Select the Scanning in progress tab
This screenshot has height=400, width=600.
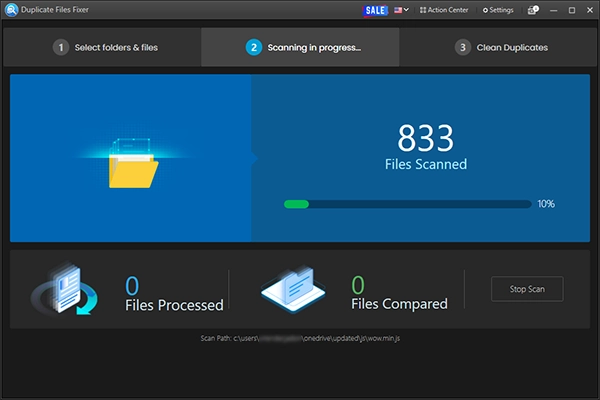pos(300,47)
